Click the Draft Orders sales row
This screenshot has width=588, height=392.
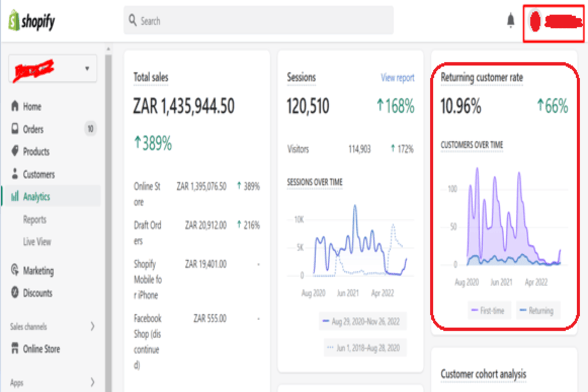[x=196, y=233]
